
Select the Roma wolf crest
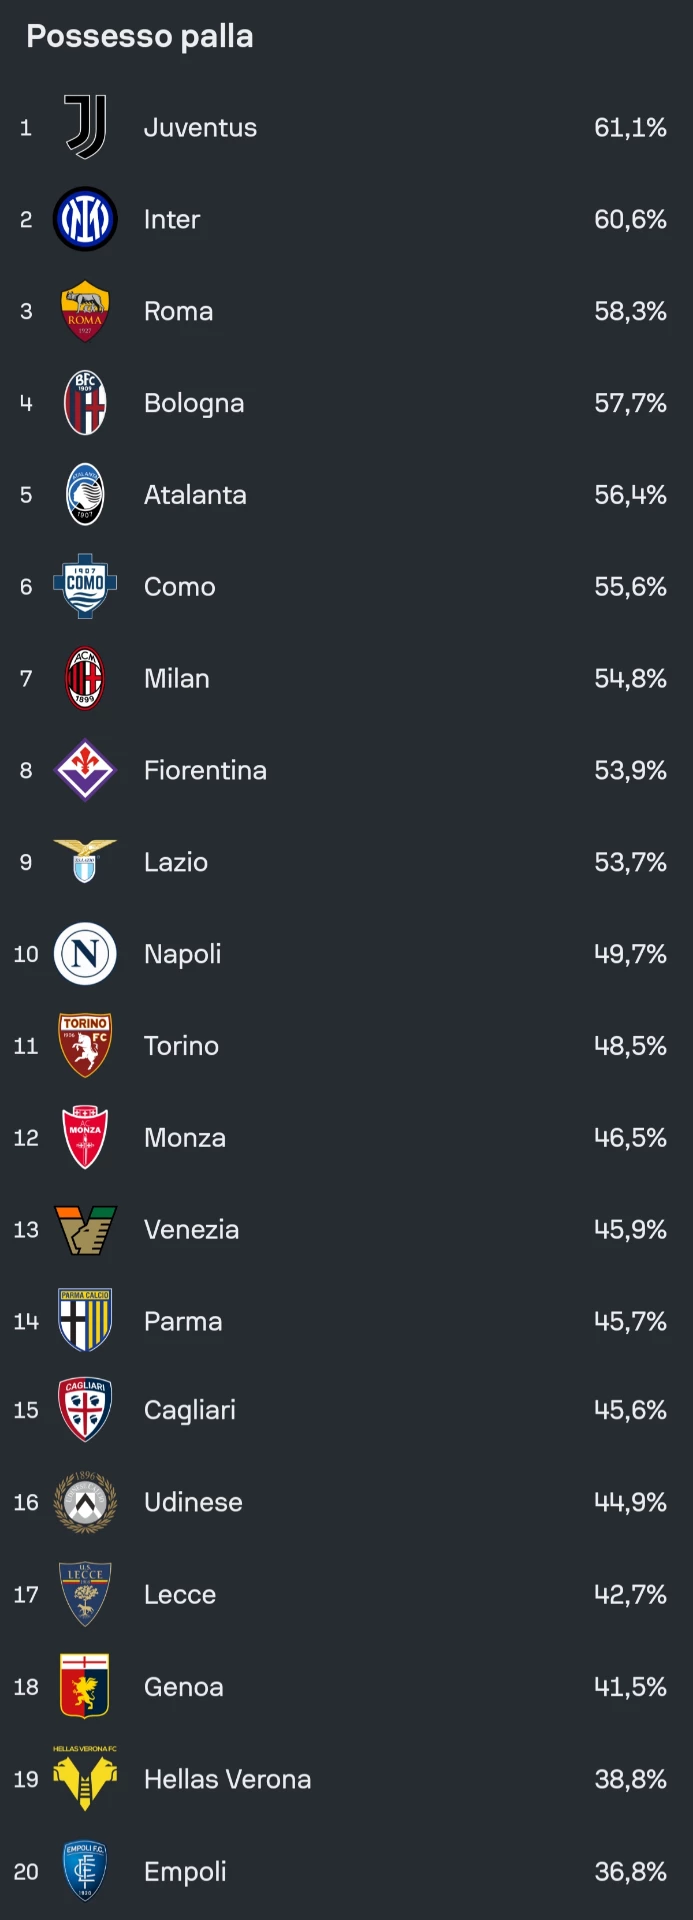click(x=85, y=311)
